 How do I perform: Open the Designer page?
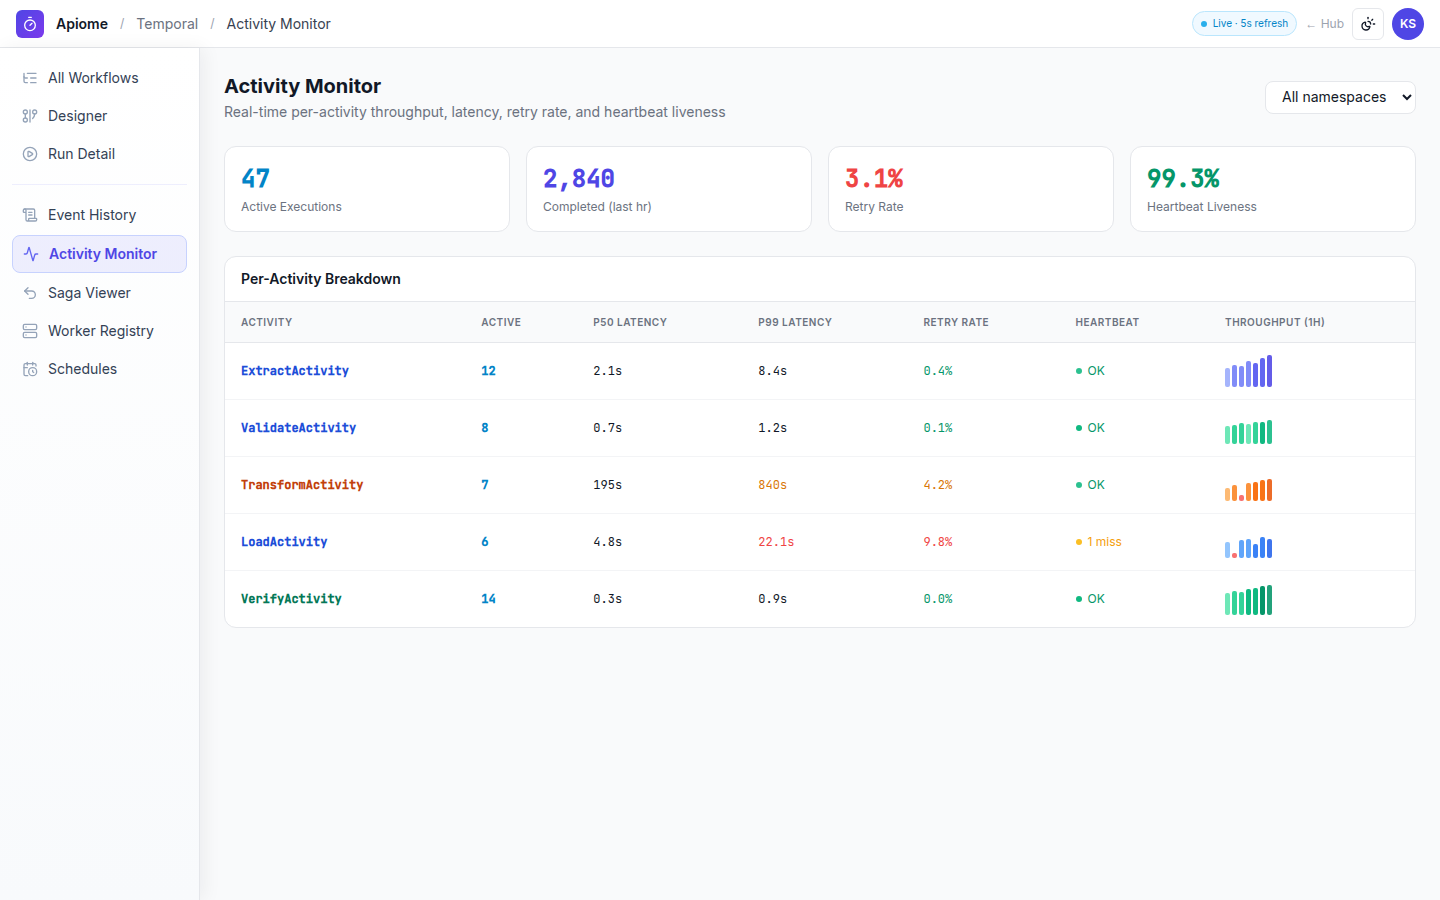point(99,116)
